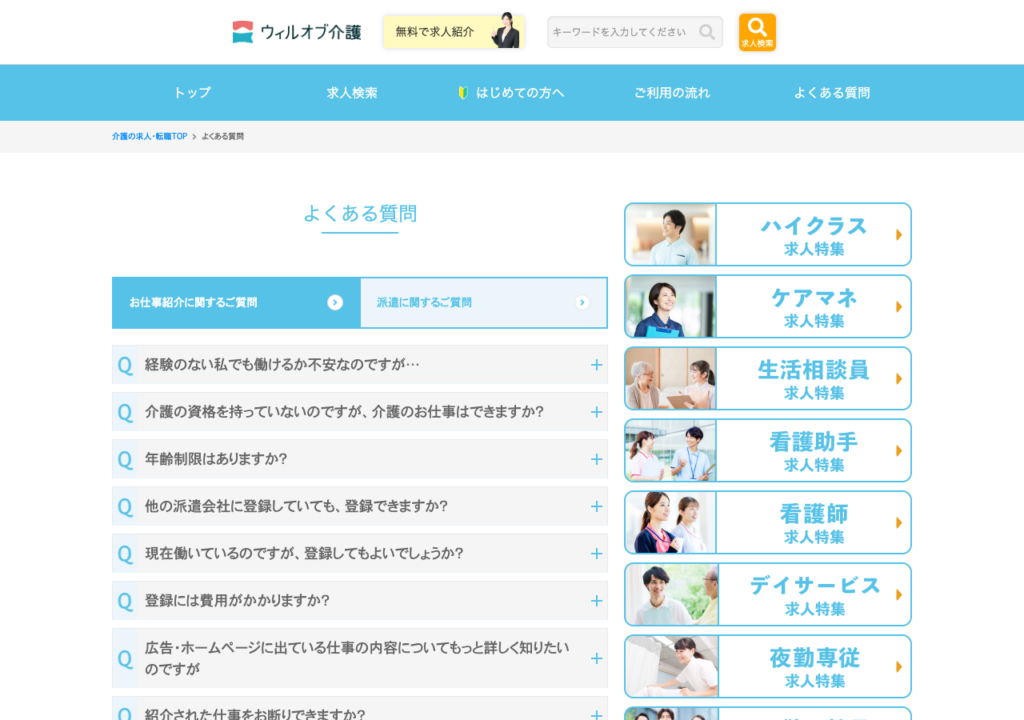Click orange arrow on ハイクラス banner
Screen dimensions: 1024x720
(x=899, y=235)
